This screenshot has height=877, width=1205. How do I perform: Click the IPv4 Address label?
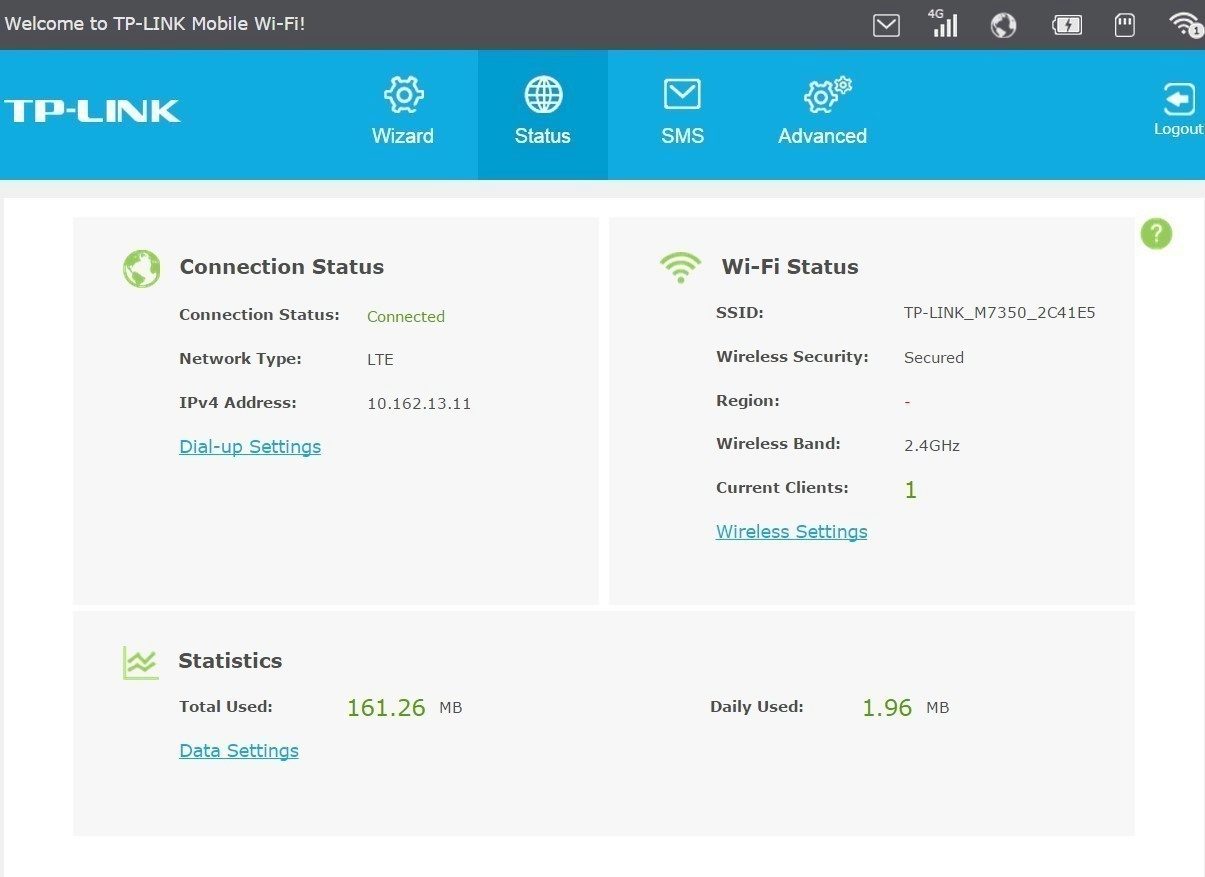point(238,403)
